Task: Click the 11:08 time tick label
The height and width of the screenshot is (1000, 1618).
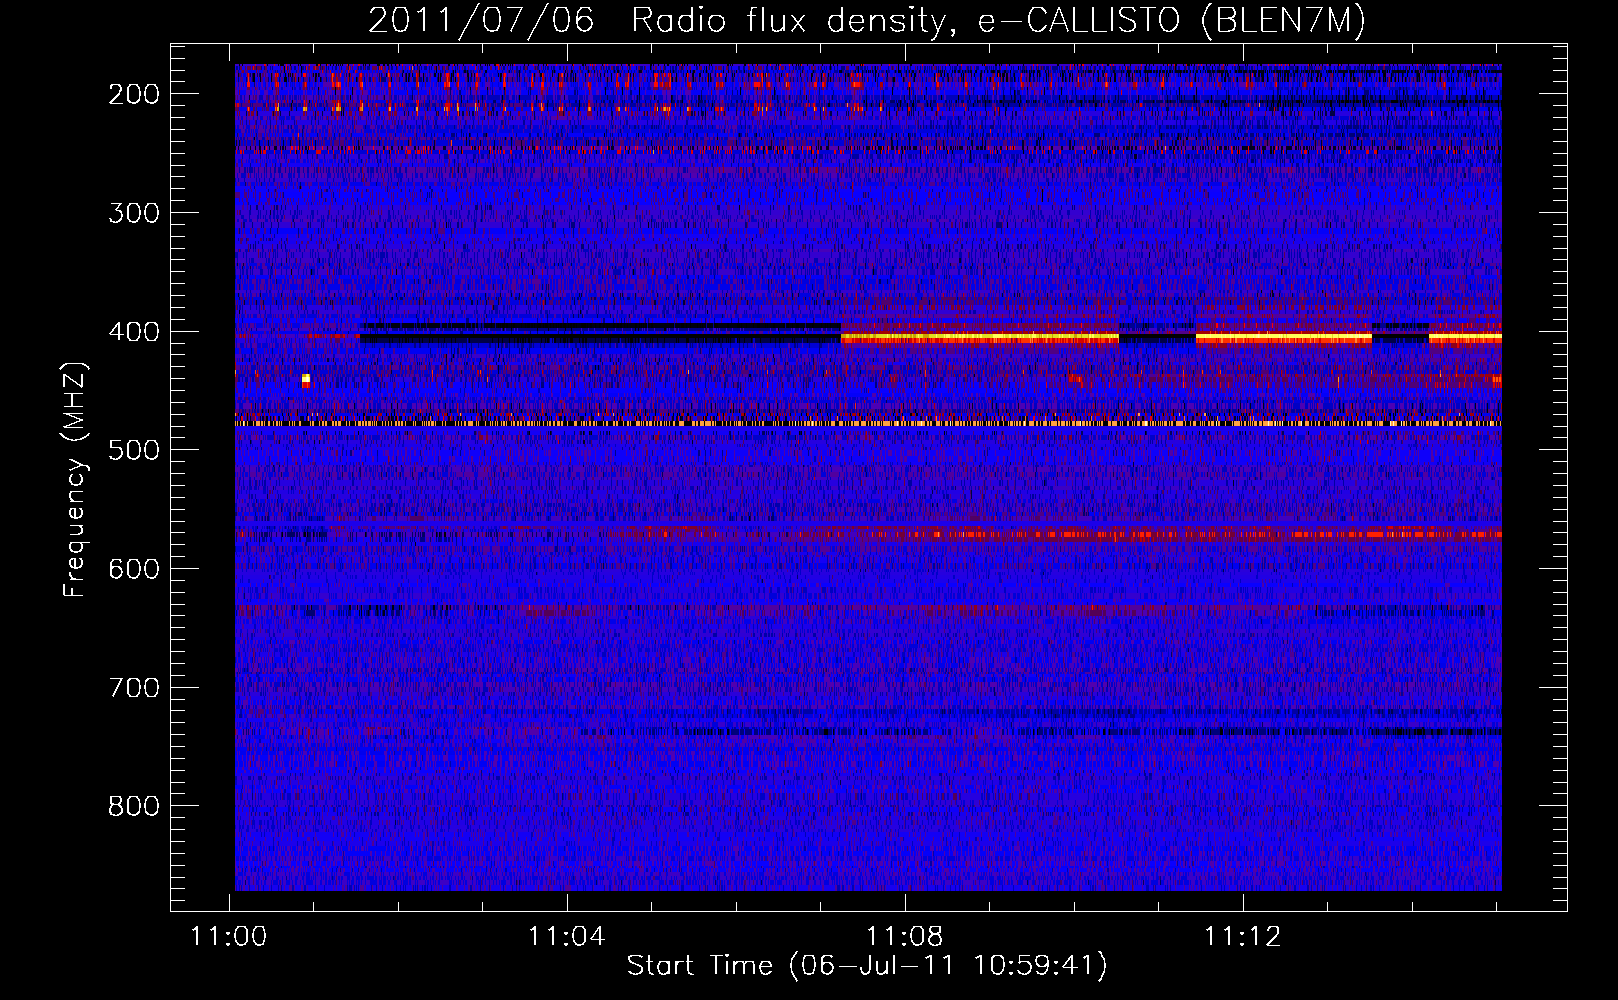Action: [x=905, y=937]
